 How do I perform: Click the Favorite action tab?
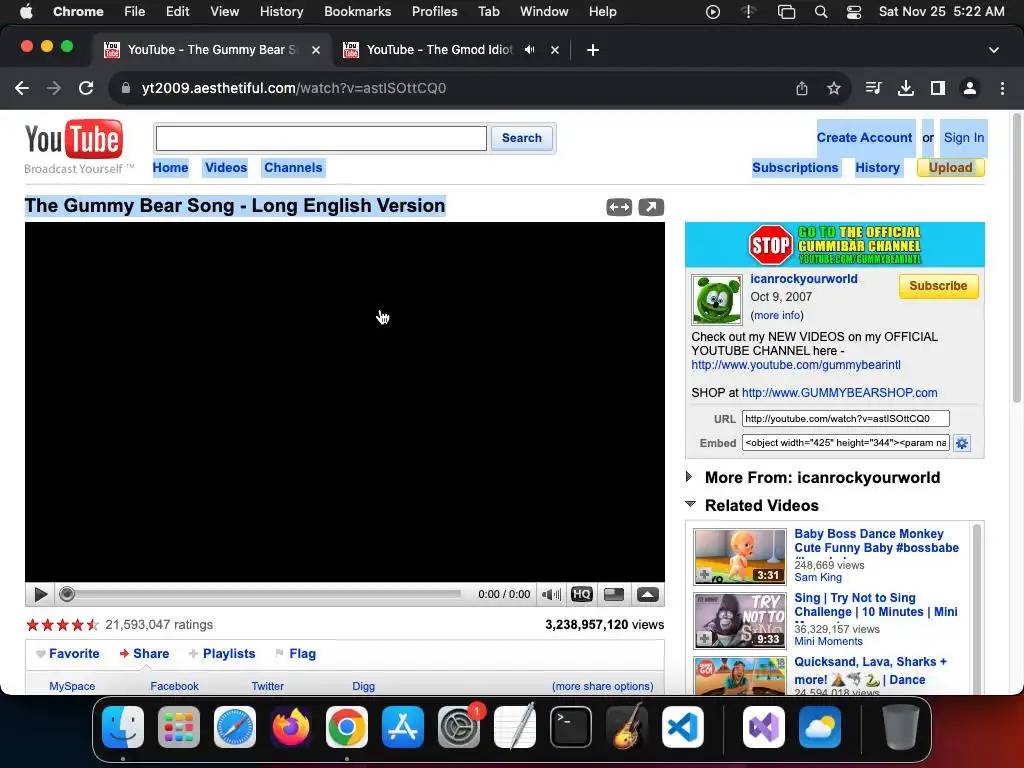pos(68,654)
